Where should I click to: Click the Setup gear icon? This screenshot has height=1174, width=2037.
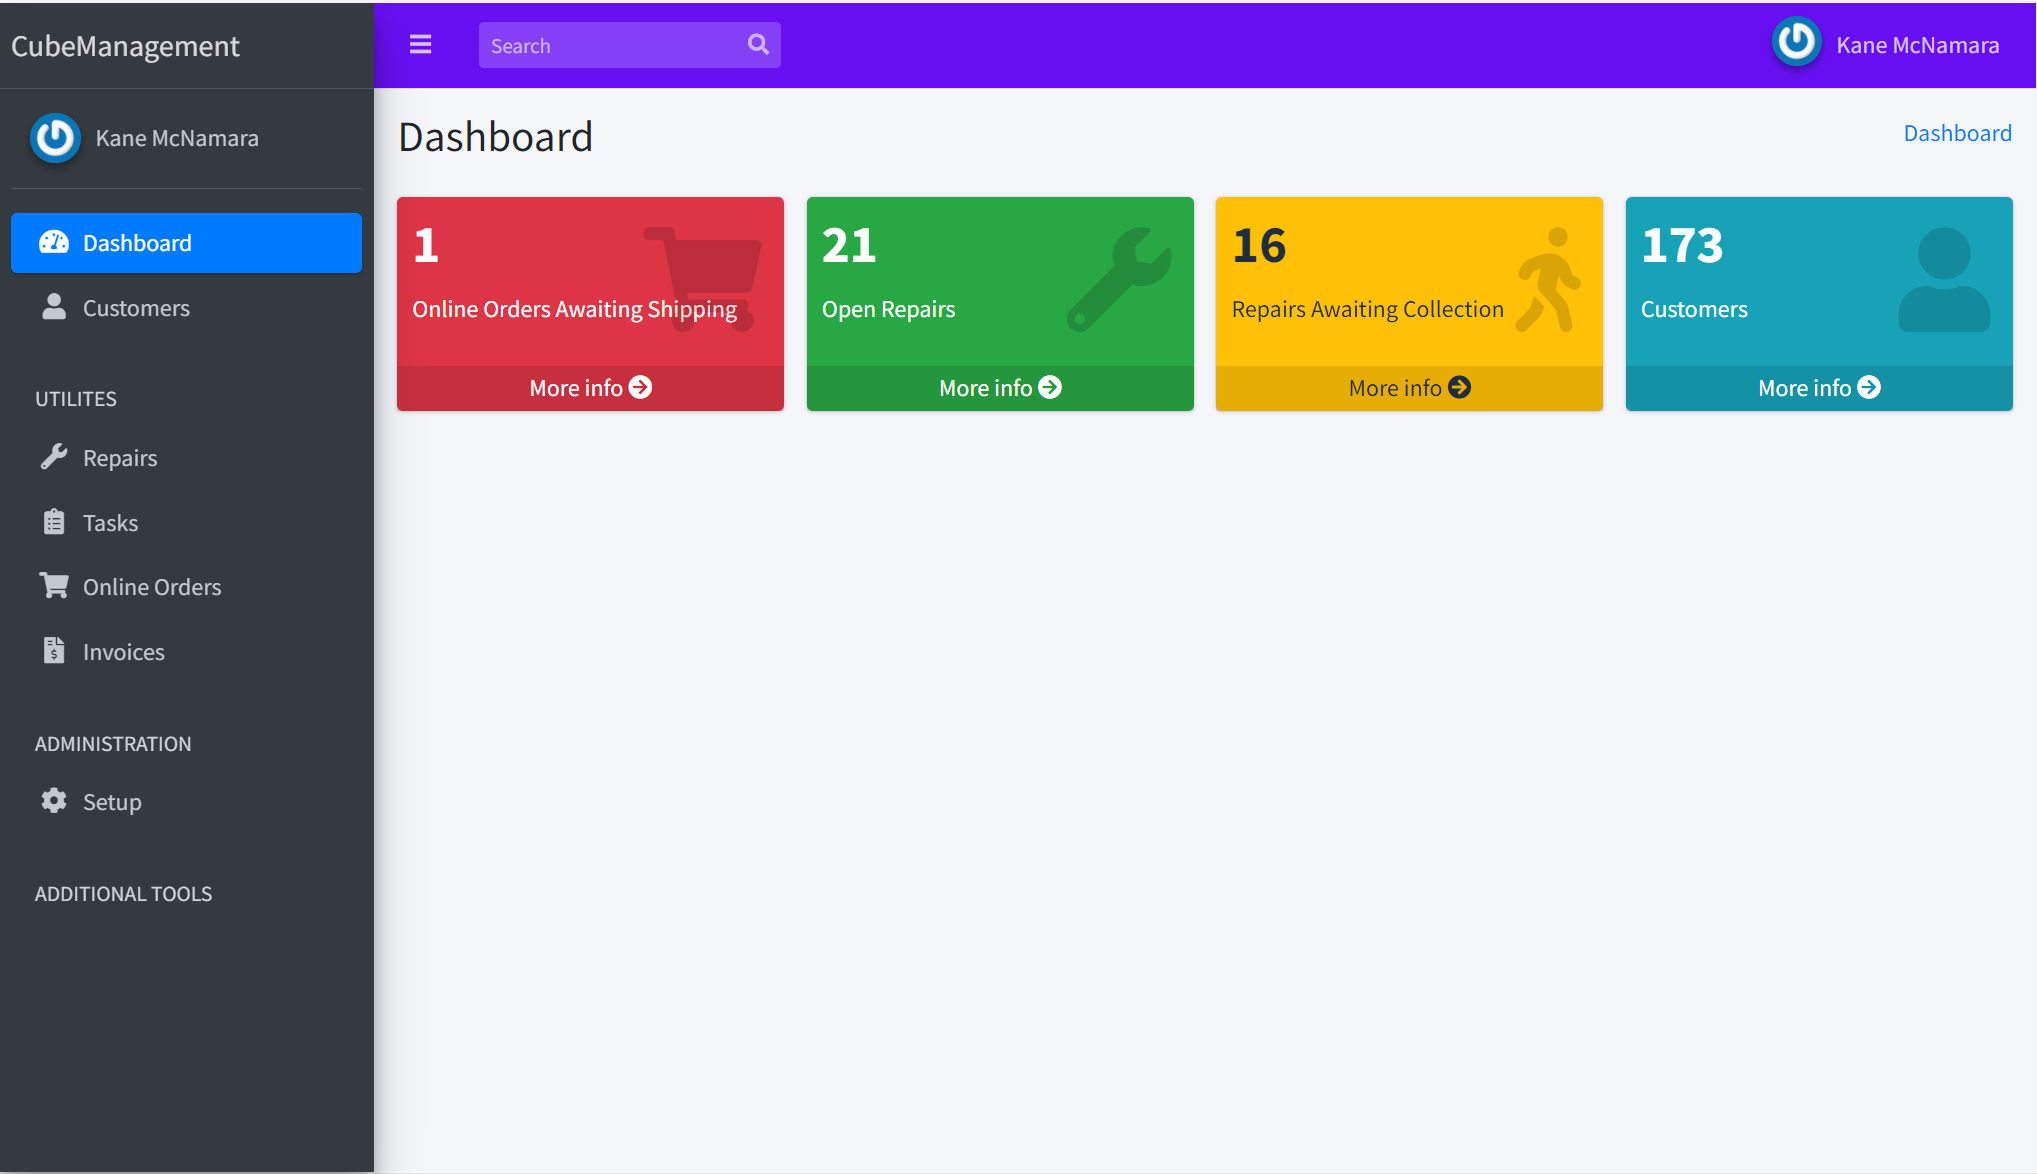pyautogui.click(x=54, y=801)
